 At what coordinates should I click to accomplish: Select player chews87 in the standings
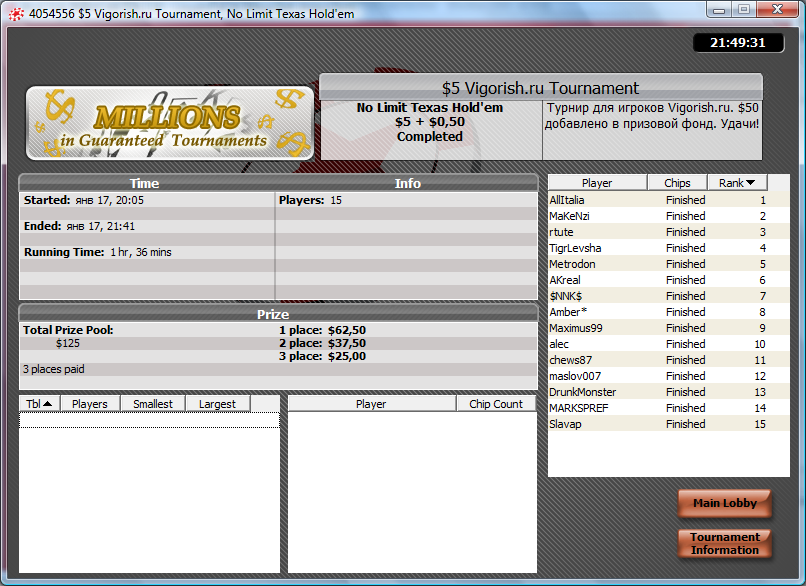point(669,360)
